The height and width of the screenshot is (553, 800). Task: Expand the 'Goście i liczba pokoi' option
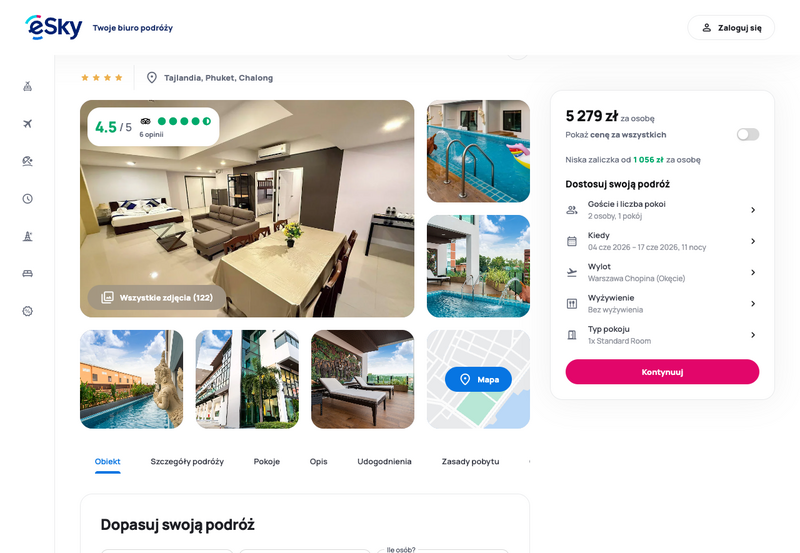coord(662,210)
